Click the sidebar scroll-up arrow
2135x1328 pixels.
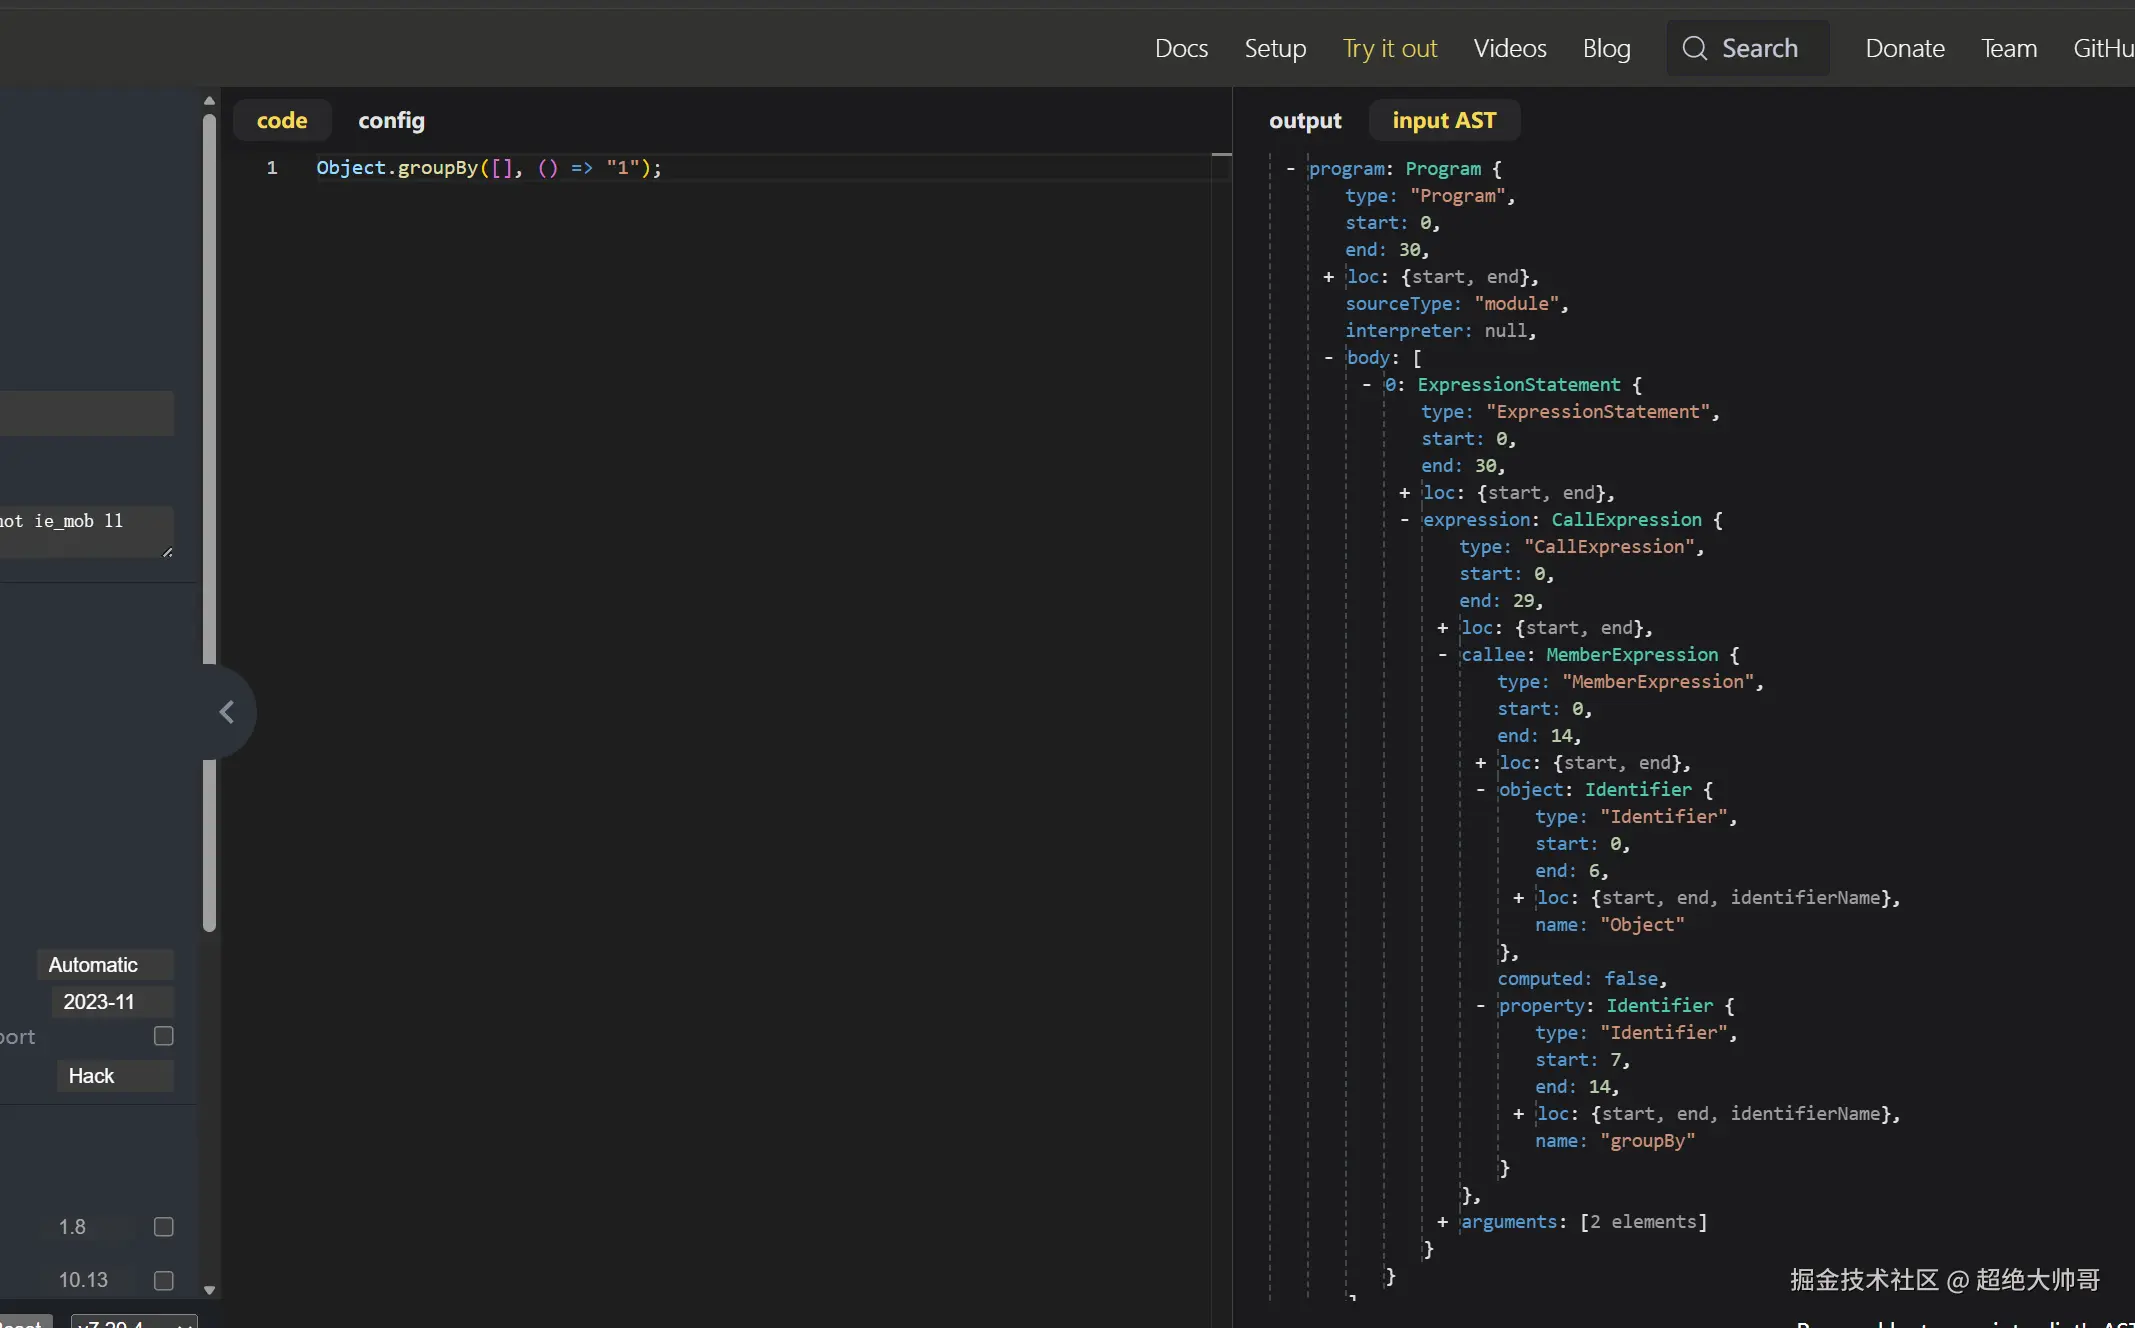[209, 100]
